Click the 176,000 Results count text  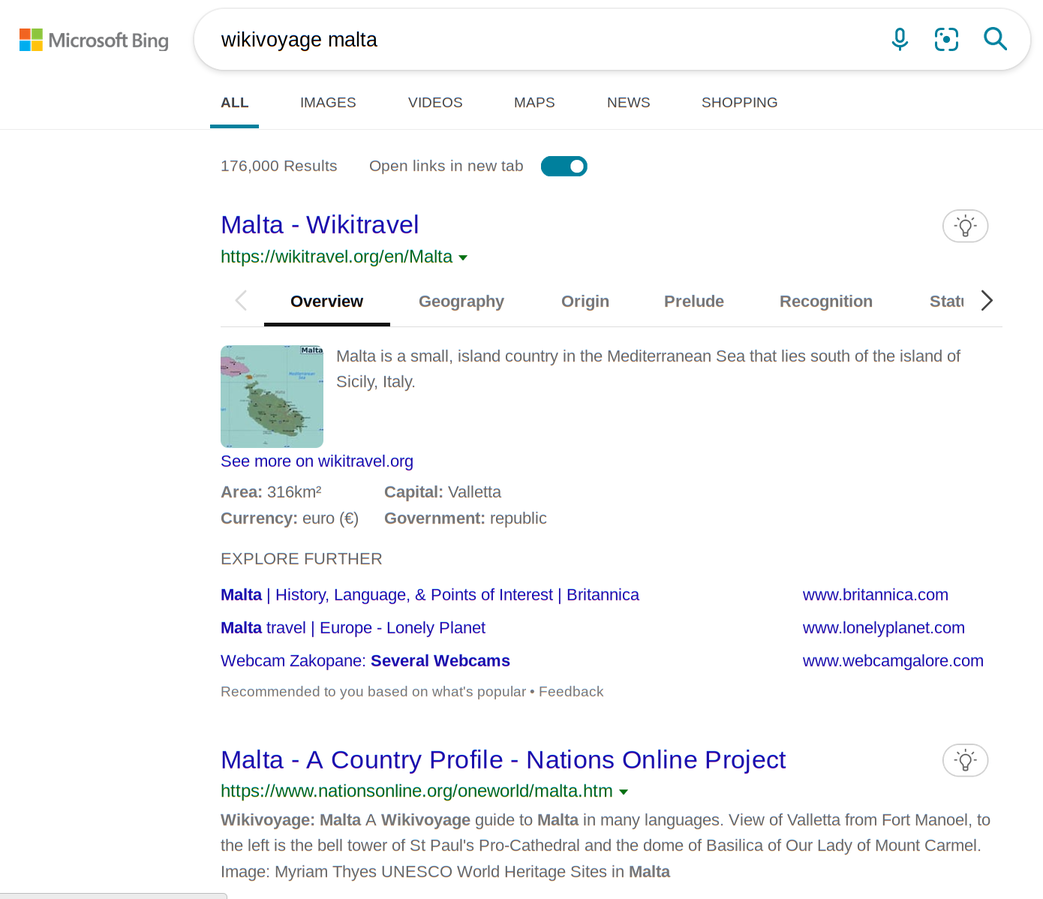coord(279,166)
